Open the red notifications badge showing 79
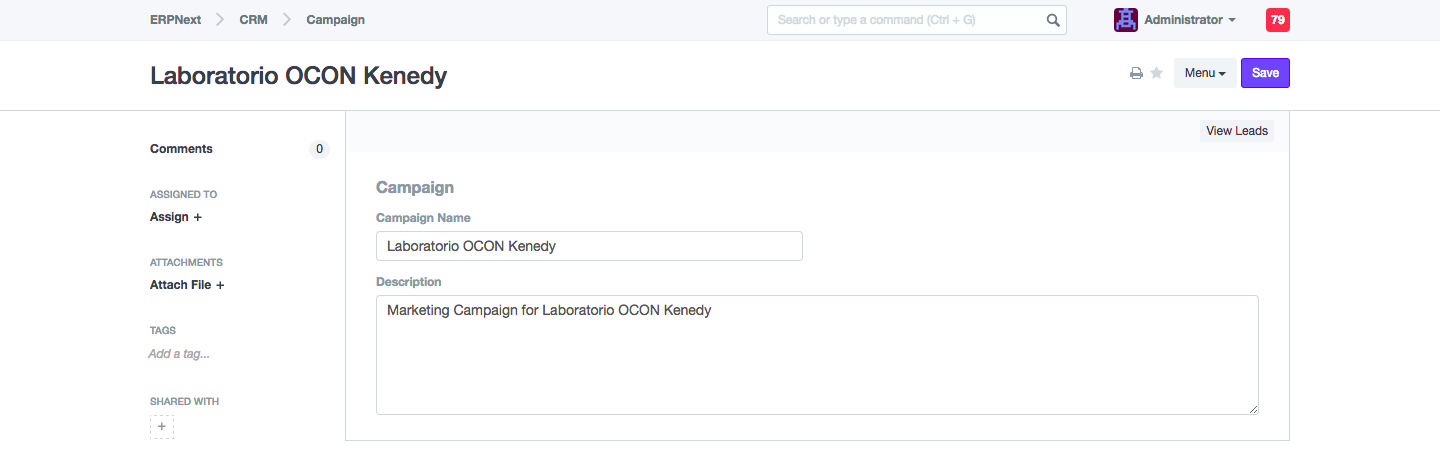Image resolution: width=1440 pixels, height=460 pixels. tap(1277, 20)
